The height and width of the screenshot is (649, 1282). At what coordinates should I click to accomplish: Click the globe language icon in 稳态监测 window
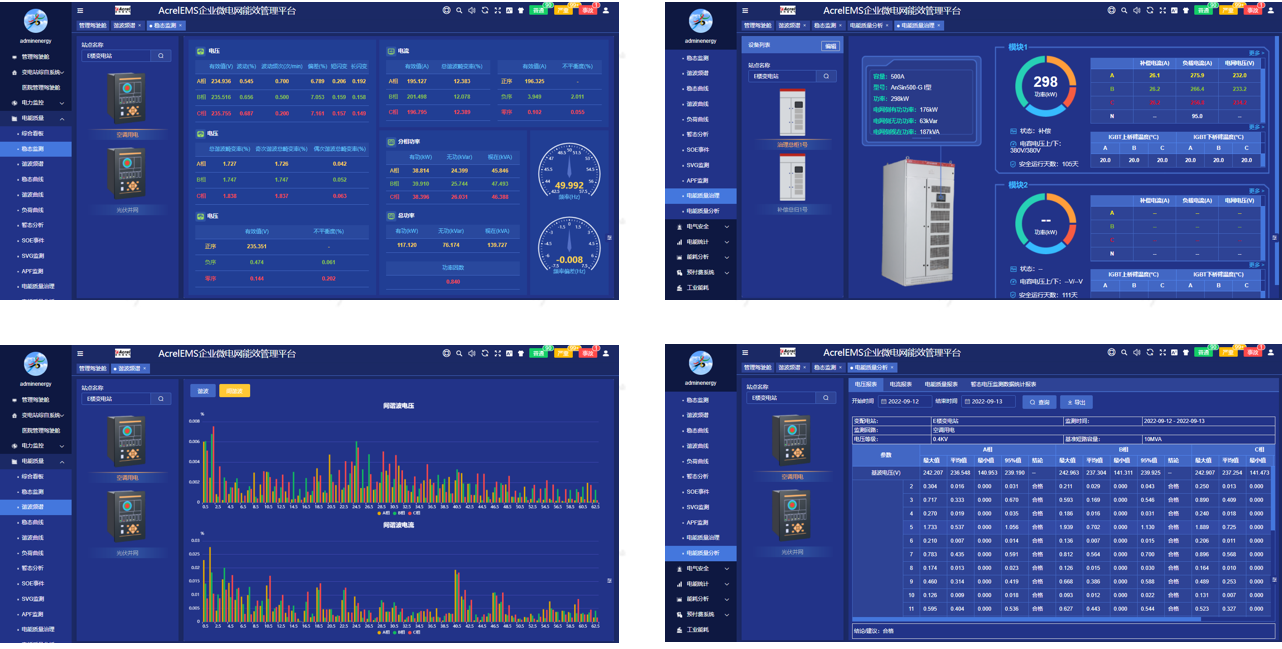[x=446, y=10]
